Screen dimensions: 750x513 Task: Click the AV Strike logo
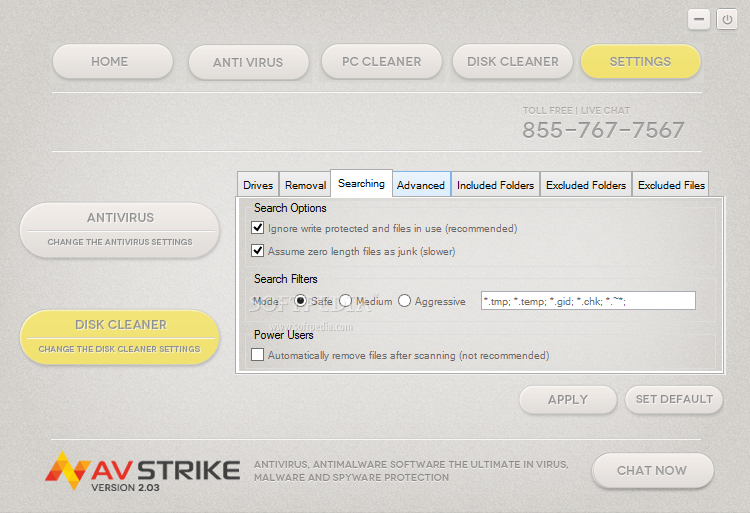coord(143,470)
